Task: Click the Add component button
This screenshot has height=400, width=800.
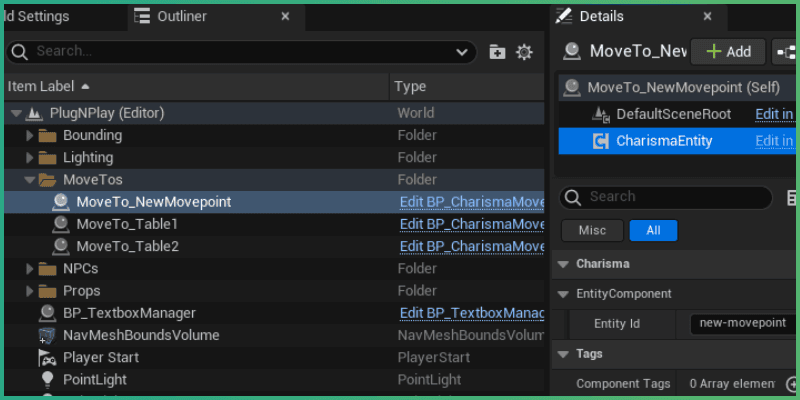Action: tap(728, 52)
